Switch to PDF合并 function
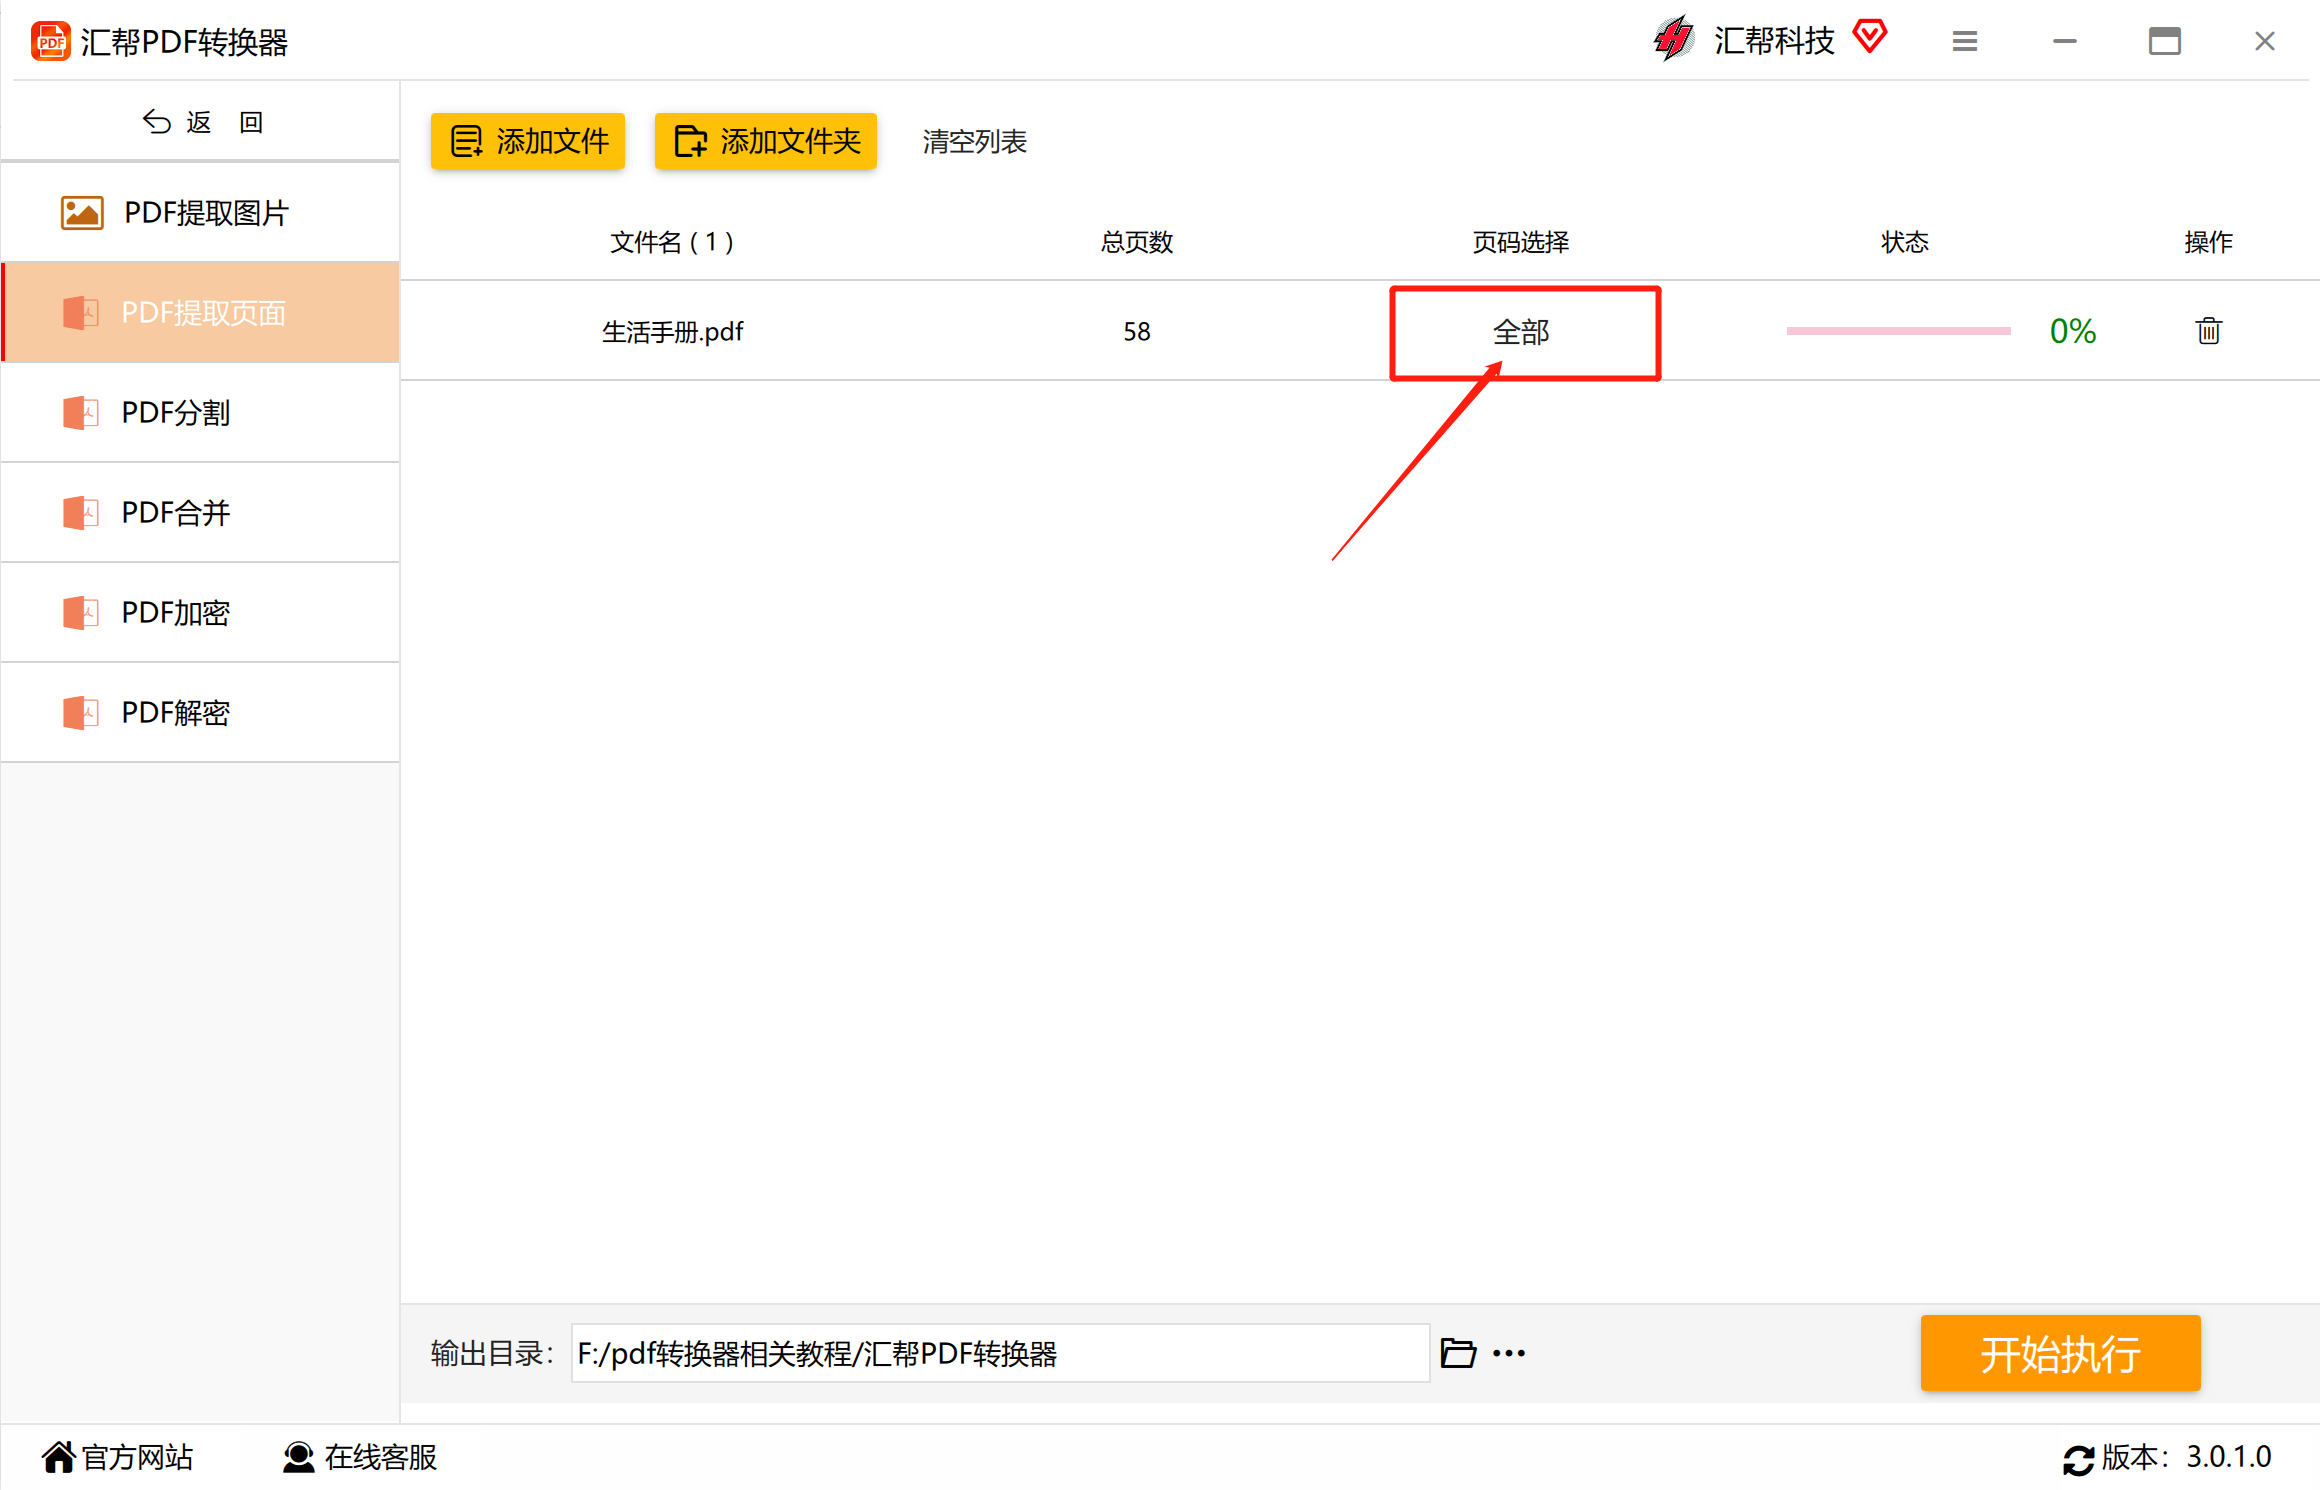 tap(200, 512)
